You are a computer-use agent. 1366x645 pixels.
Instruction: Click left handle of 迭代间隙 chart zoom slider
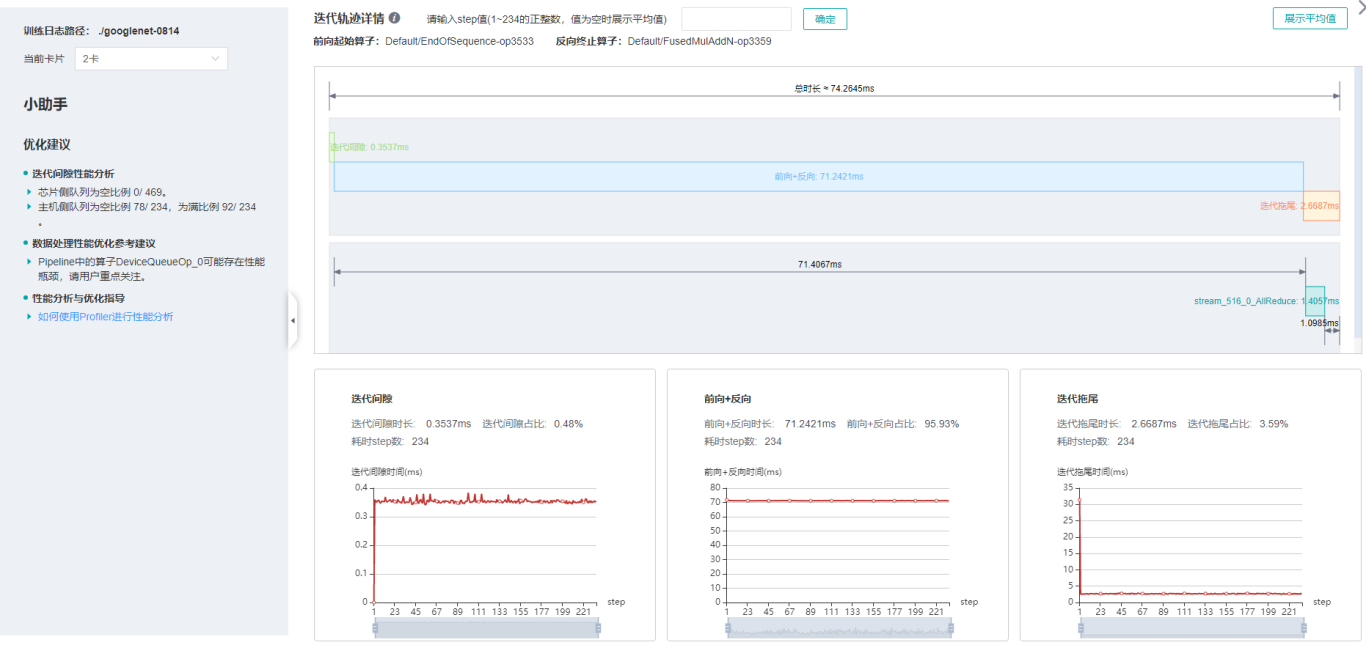coord(374,627)
